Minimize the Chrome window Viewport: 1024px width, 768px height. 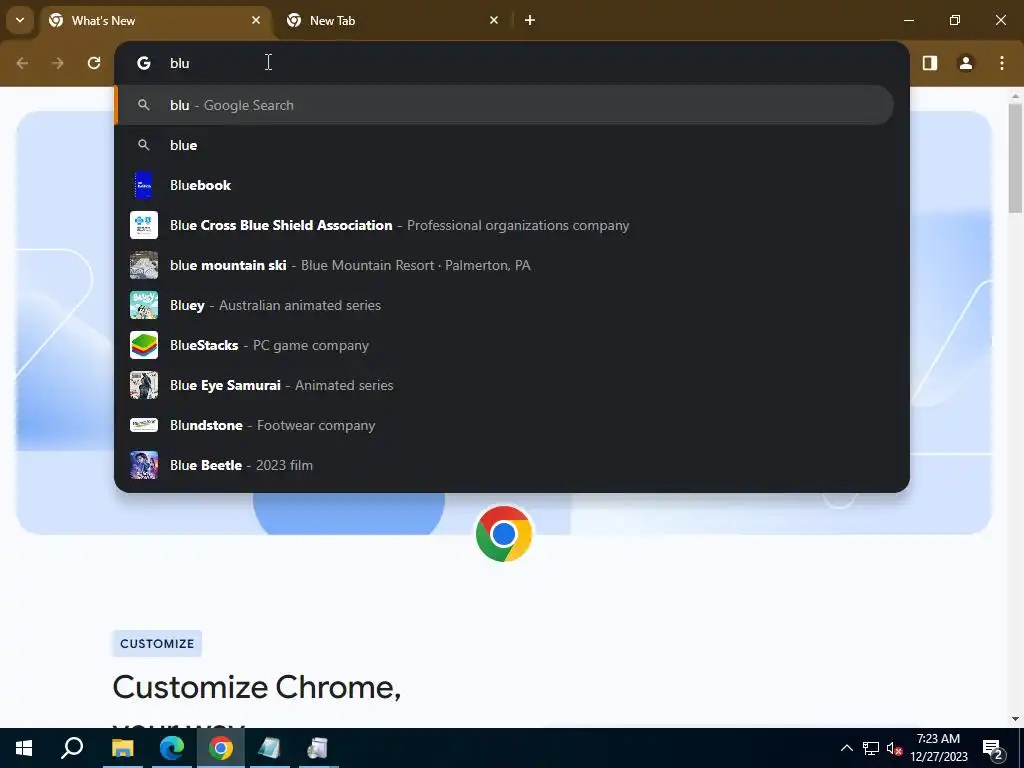click(909, 20)
